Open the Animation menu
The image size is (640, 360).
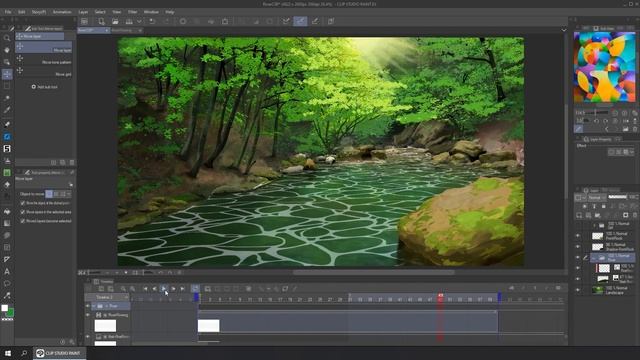click(62, 12)
